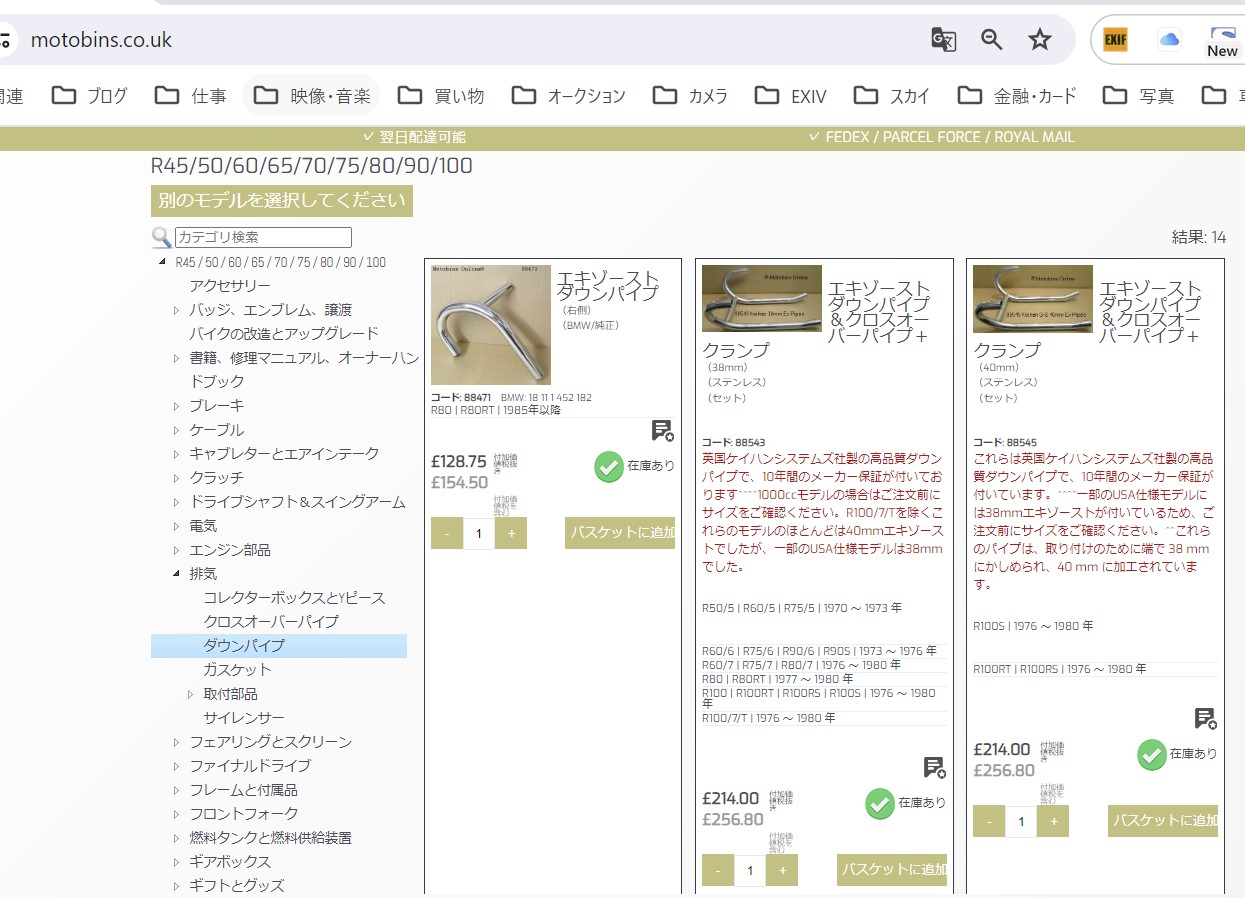Open the EXIF browser extension icon
Image resolution: width=1245 pixels, height=898 pixels.
point(1115,40)
